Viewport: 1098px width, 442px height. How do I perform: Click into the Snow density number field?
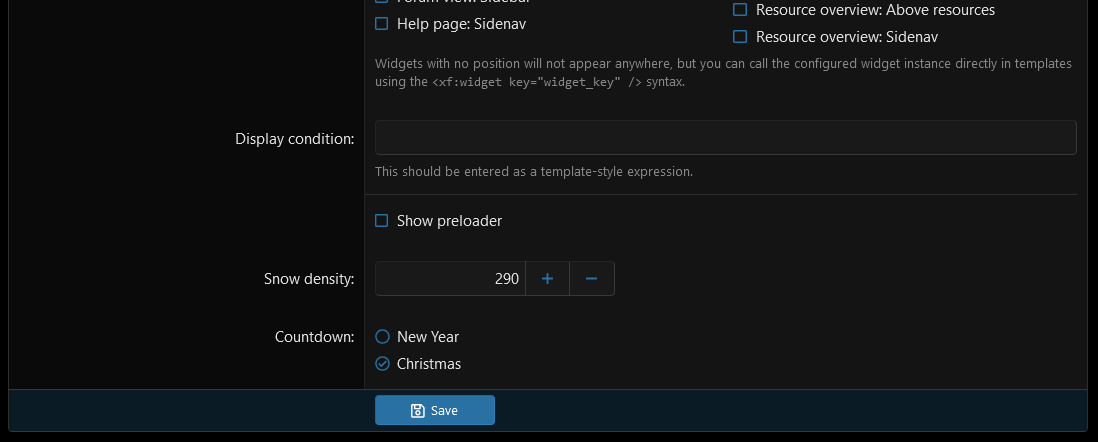[450, 279]
